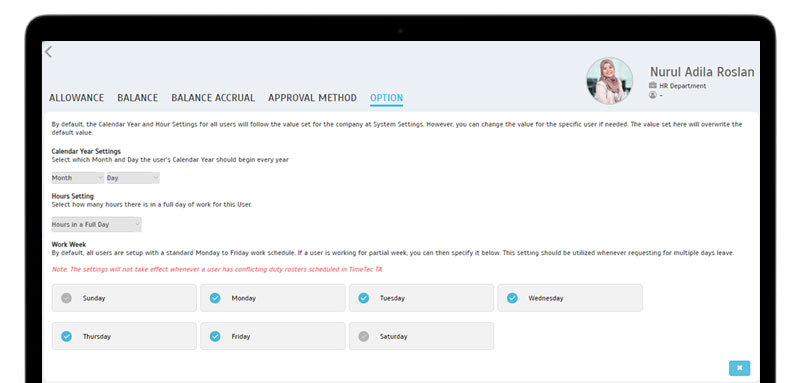This screenshot has height=383, width=800.
Task: Click the Work Week heading
Action: pos(68,245)
